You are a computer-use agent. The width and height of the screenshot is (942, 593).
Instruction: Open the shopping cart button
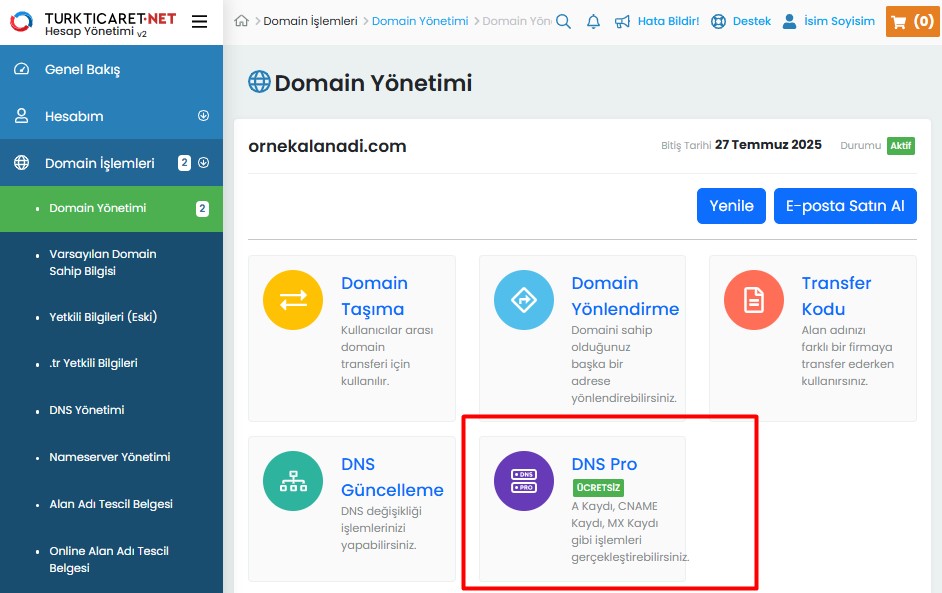click(913, 22)
